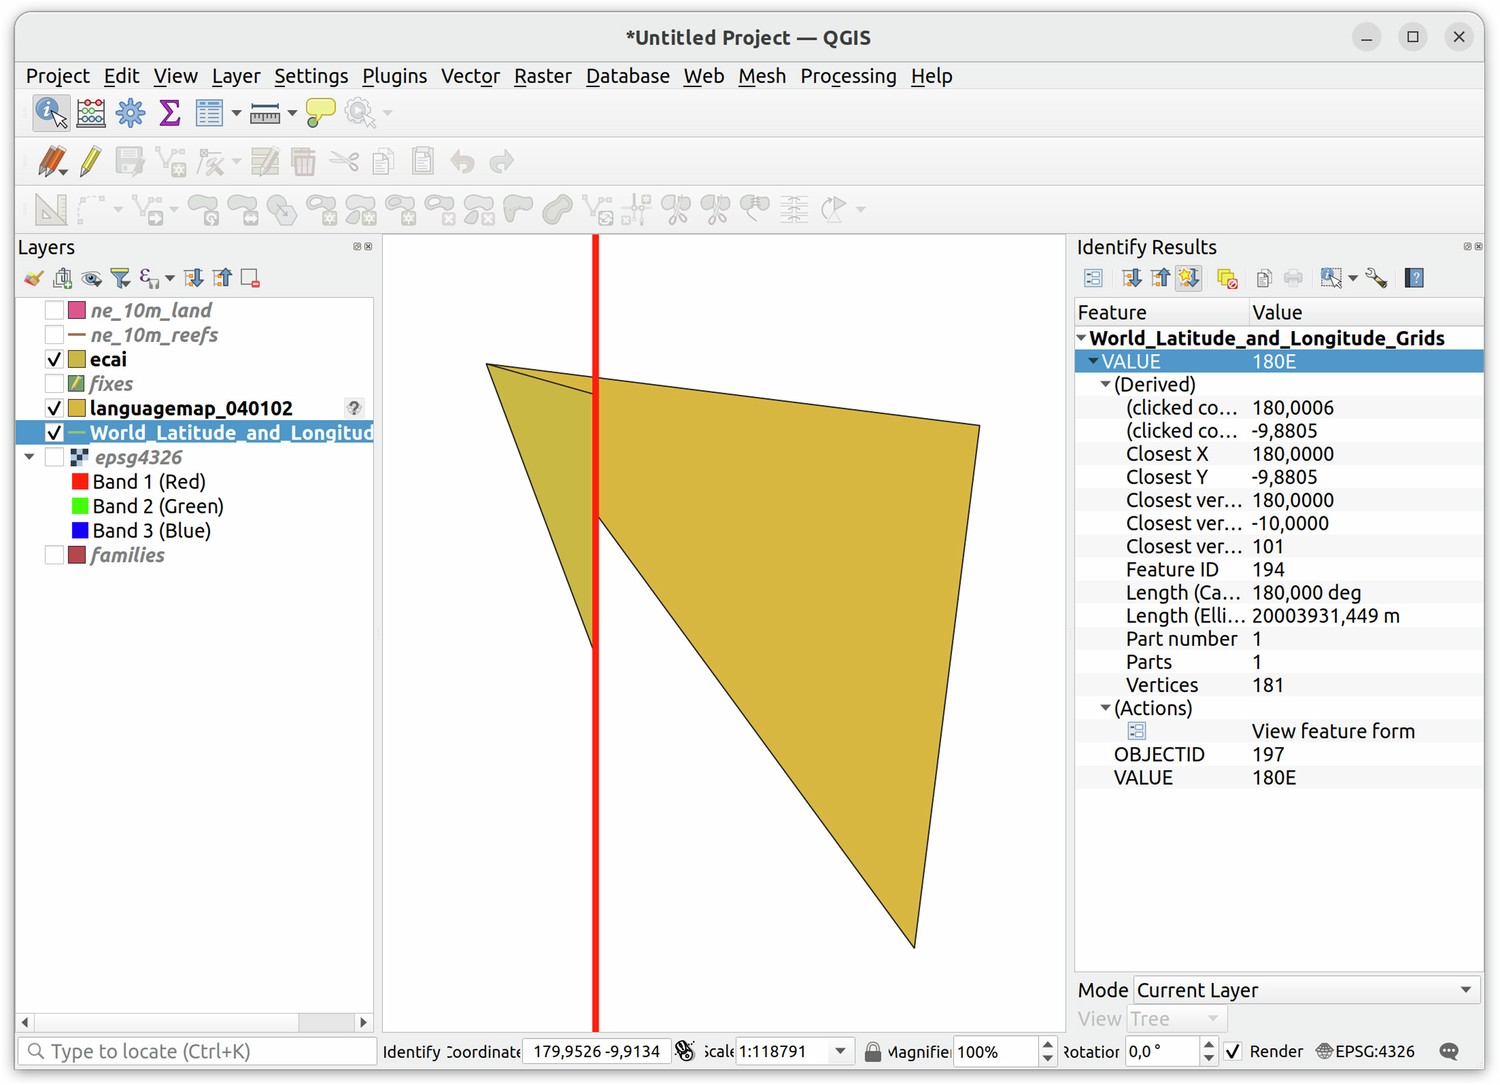This screenshot has height=1085, width=1500.
Task: Collapse the epsg4326 layer group
Action: (x=29, y=457)
